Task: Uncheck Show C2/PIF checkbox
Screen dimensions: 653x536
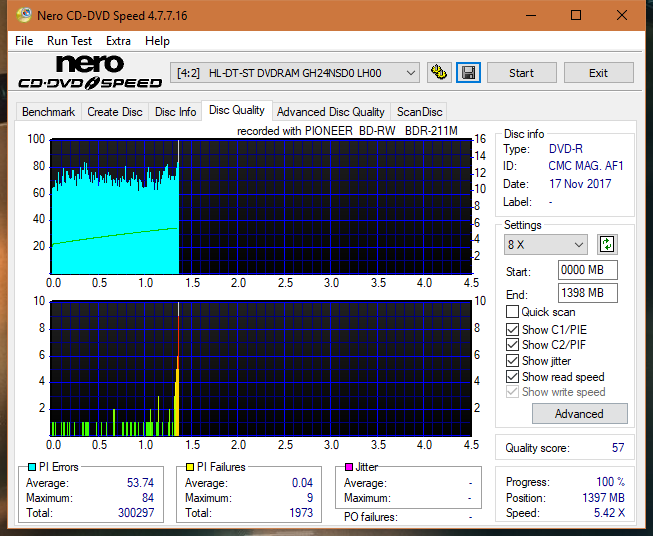Action: (x=512, y=345)
